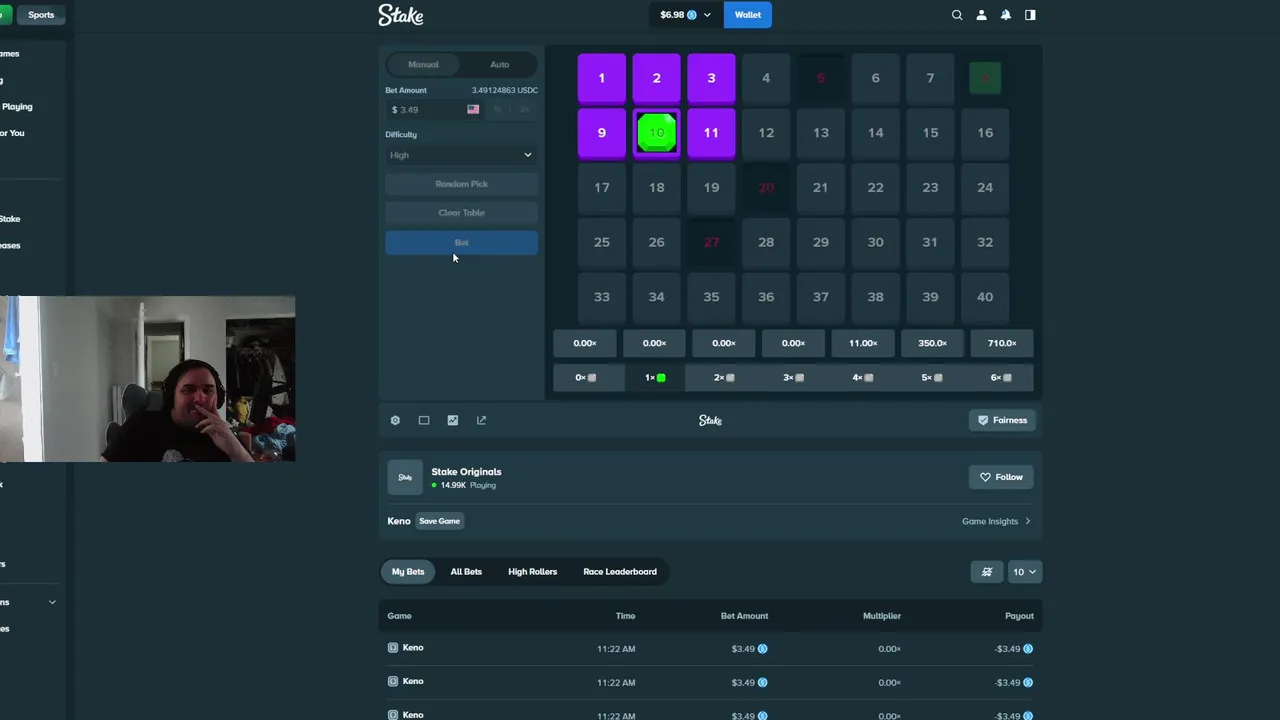Viewport: 1280px width, 720px height.
Task: Open the All Bets tab
Action: point(466,572)
